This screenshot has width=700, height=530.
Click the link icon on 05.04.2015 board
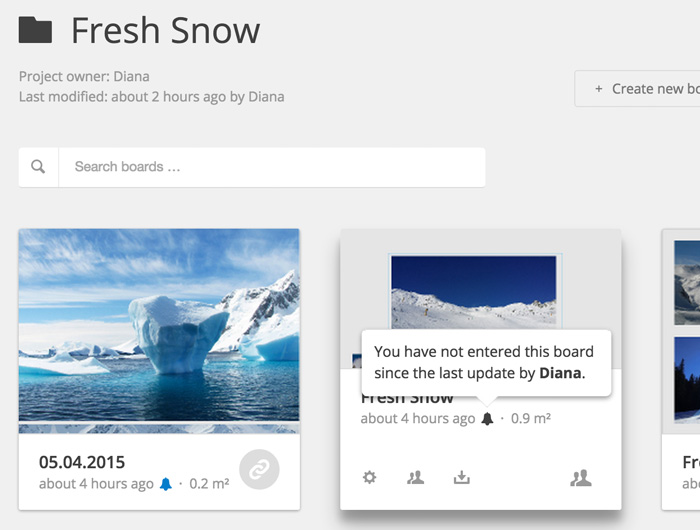pos(259,469)
